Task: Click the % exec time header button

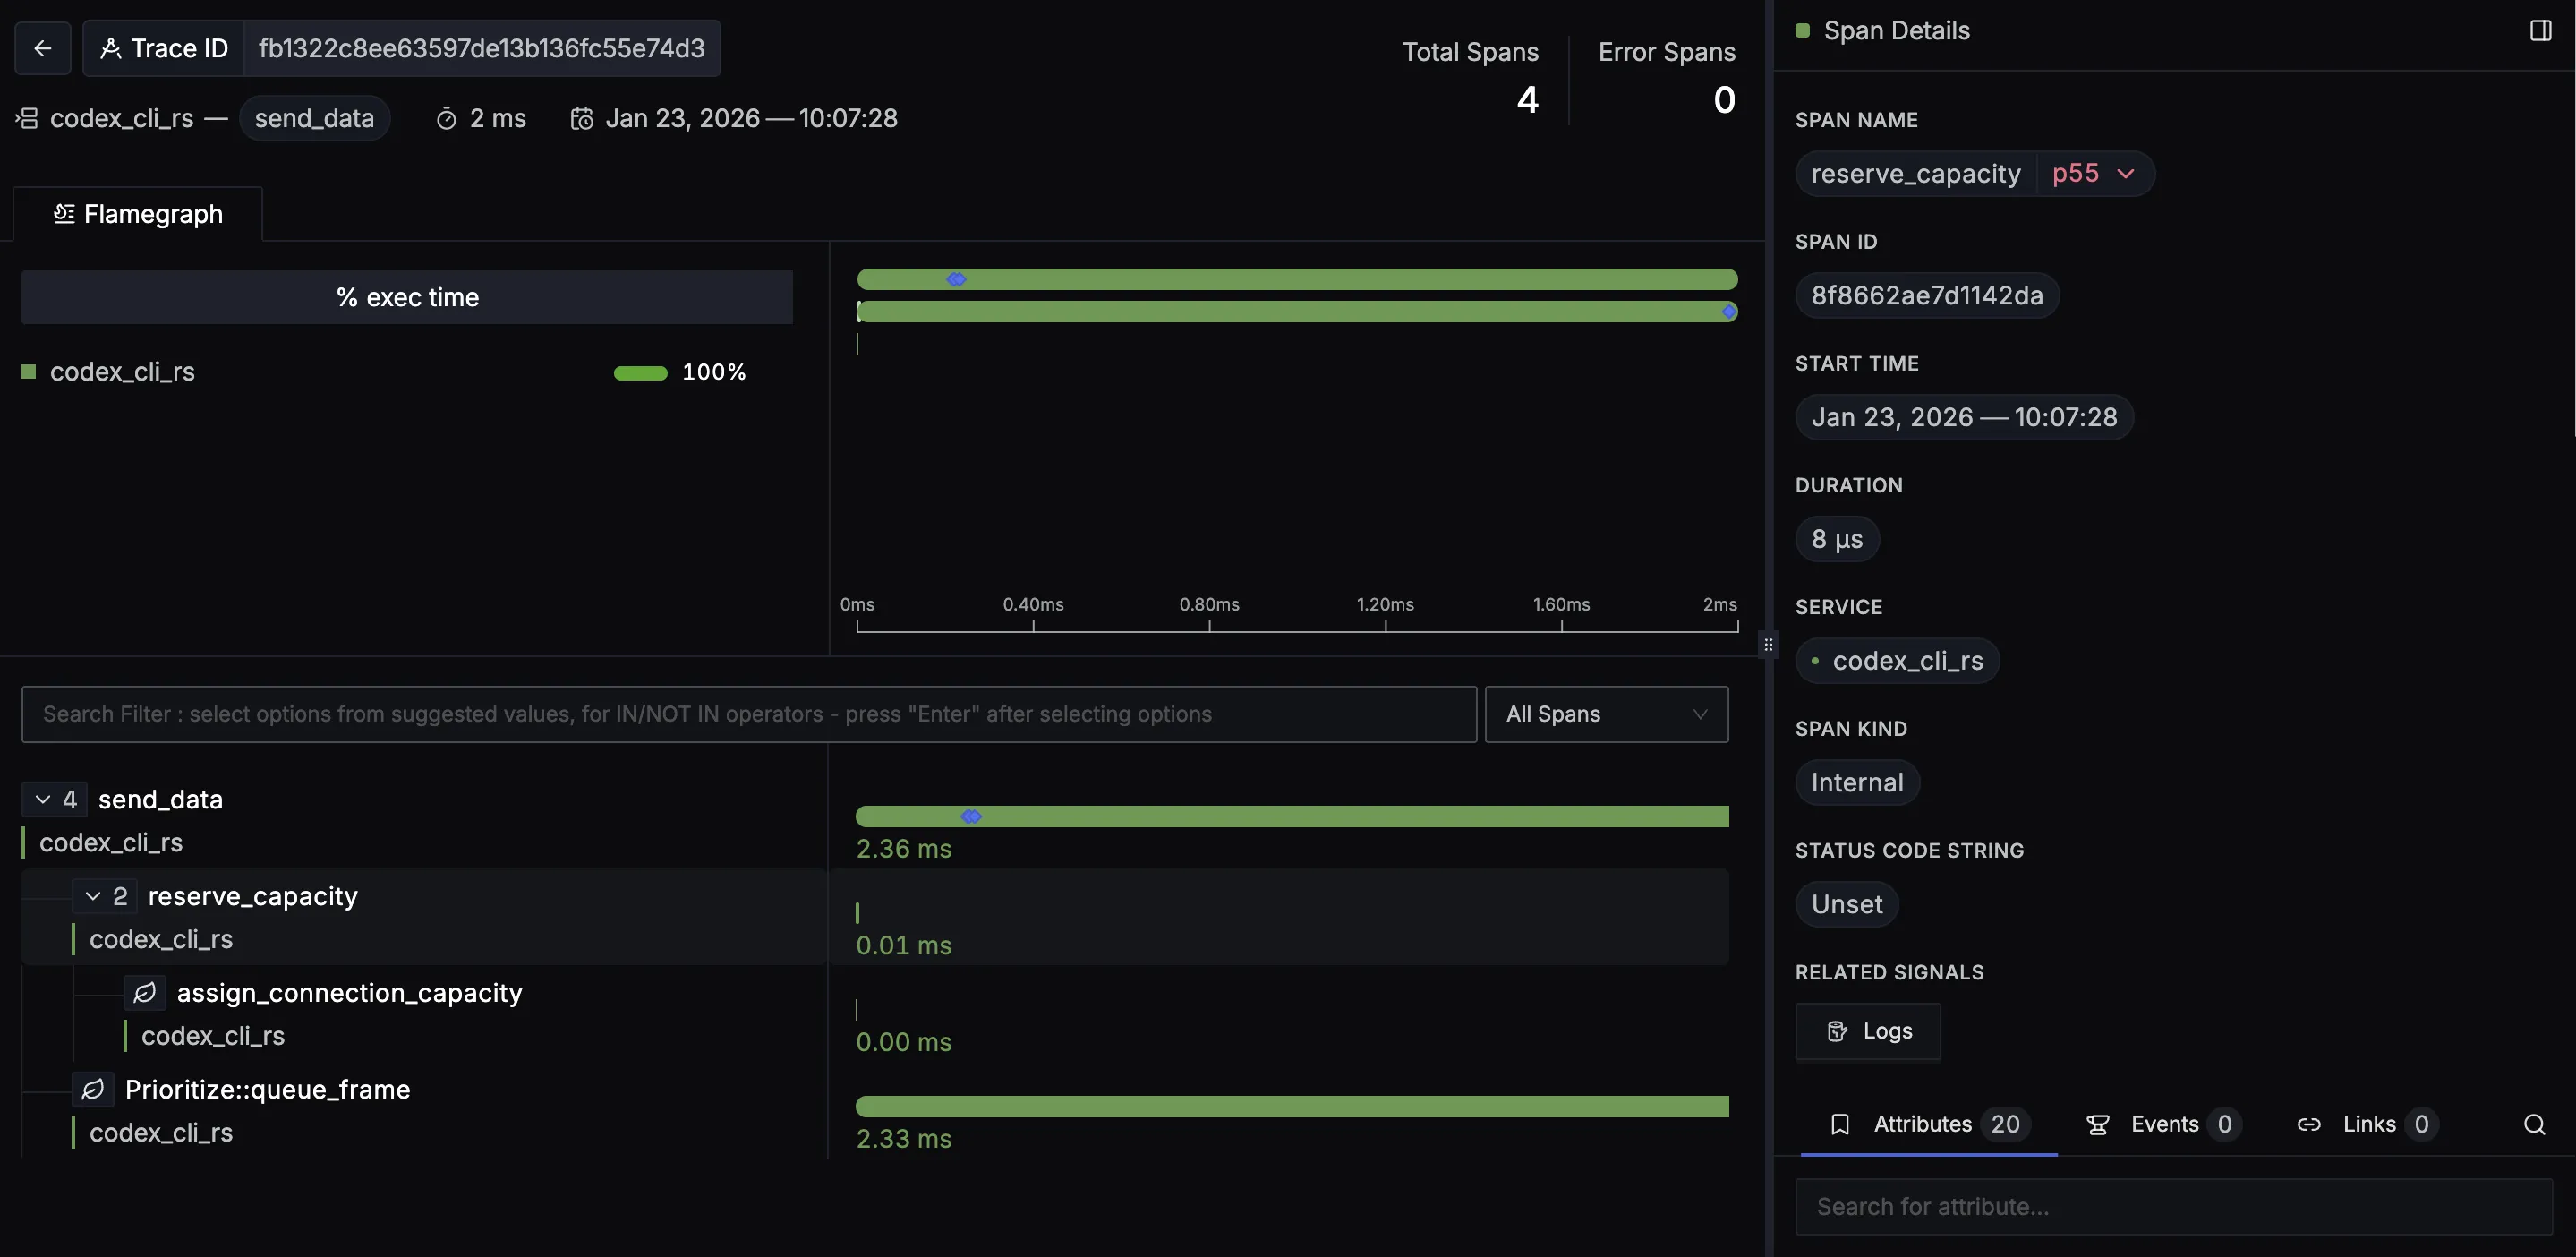Action: (x=407, y=297)
